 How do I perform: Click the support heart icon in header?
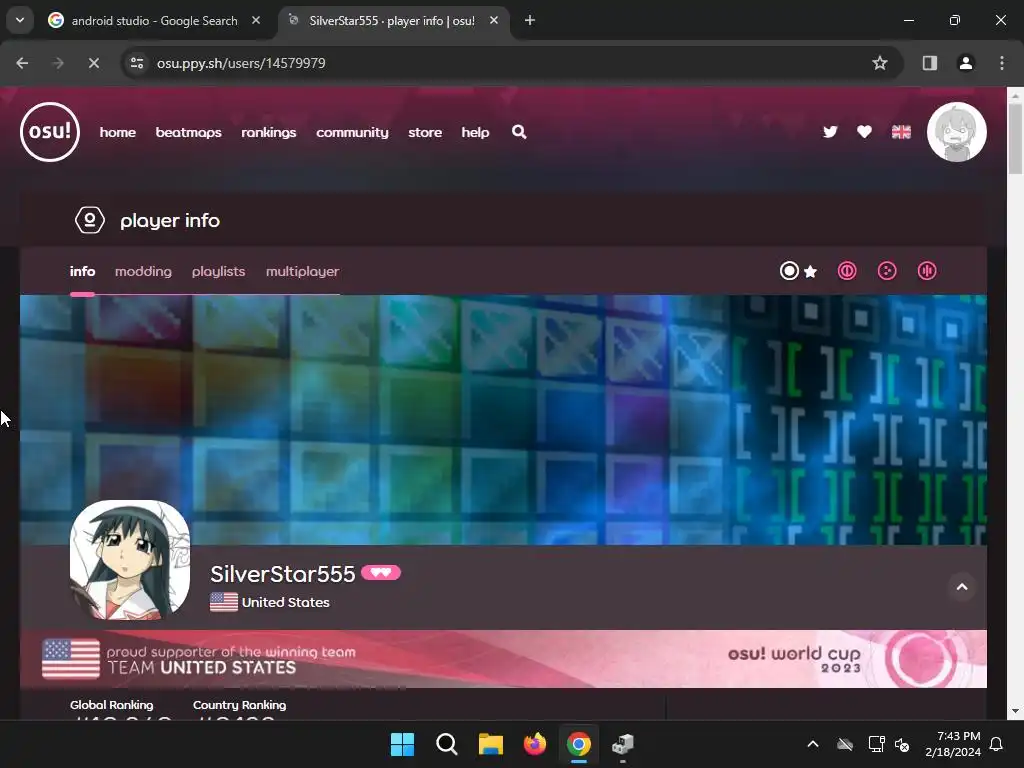pos(864,132)
